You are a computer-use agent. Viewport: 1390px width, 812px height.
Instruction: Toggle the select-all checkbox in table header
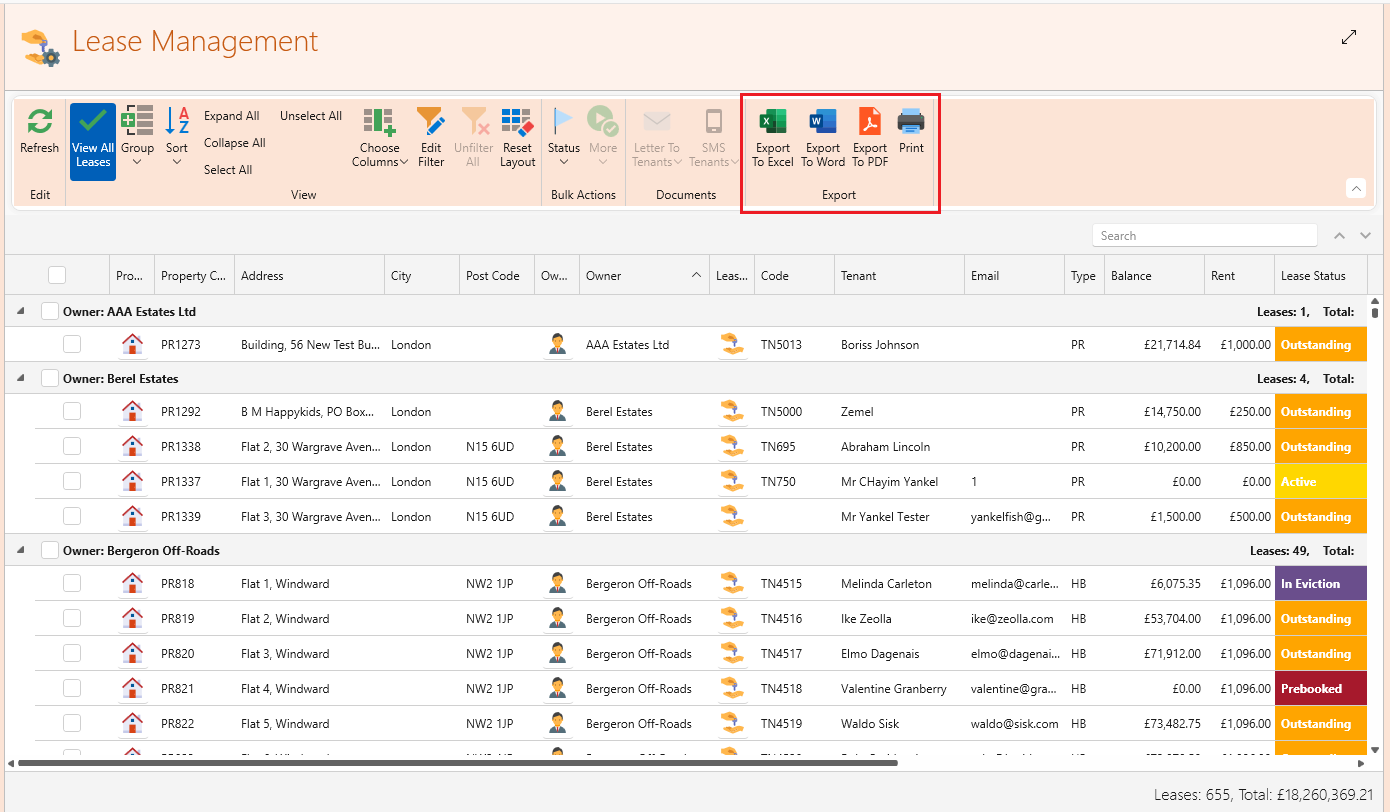tap(57, 275)
